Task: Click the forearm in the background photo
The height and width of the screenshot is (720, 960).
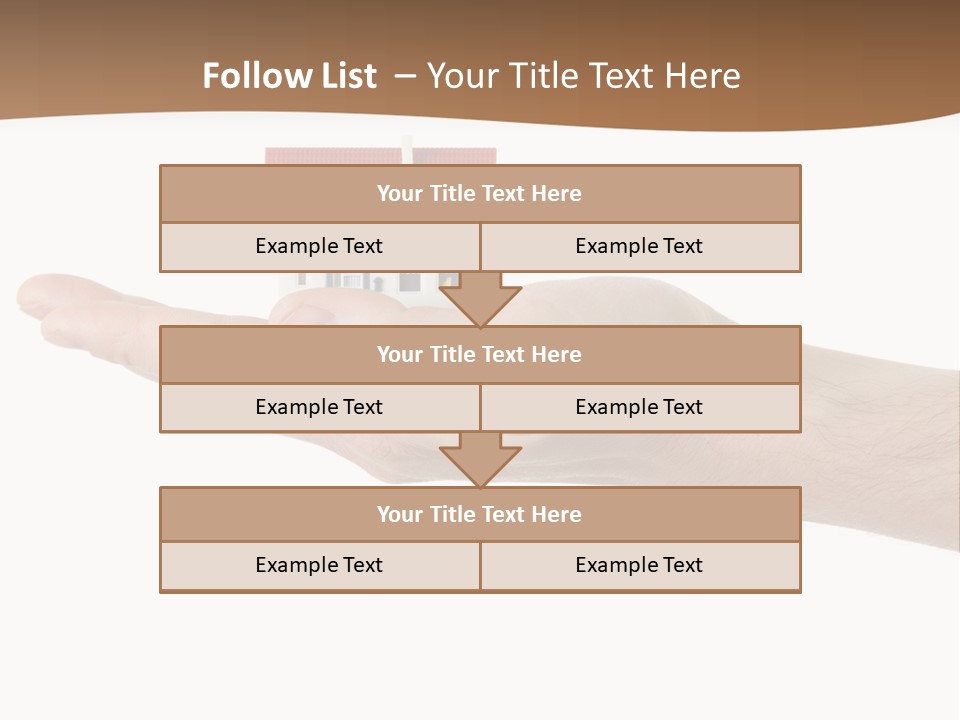Action: (x=880, y=450)
